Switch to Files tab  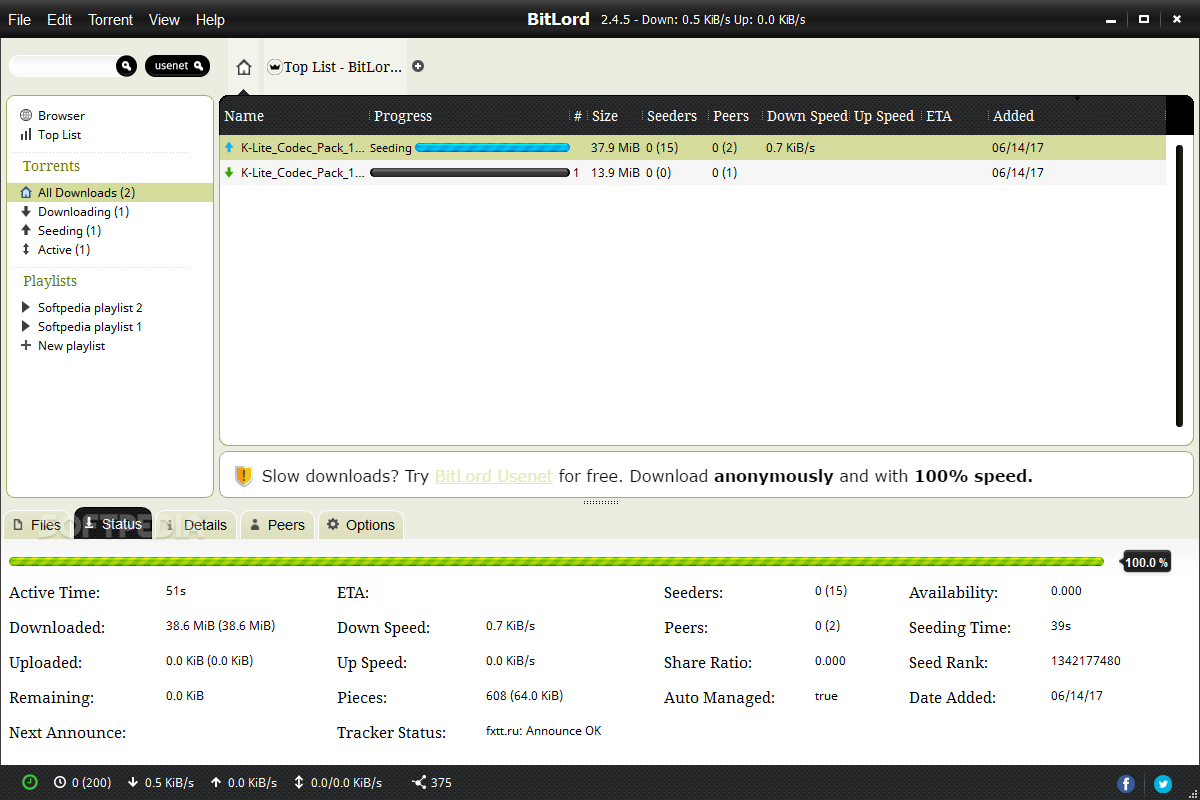tap(36, 525)
